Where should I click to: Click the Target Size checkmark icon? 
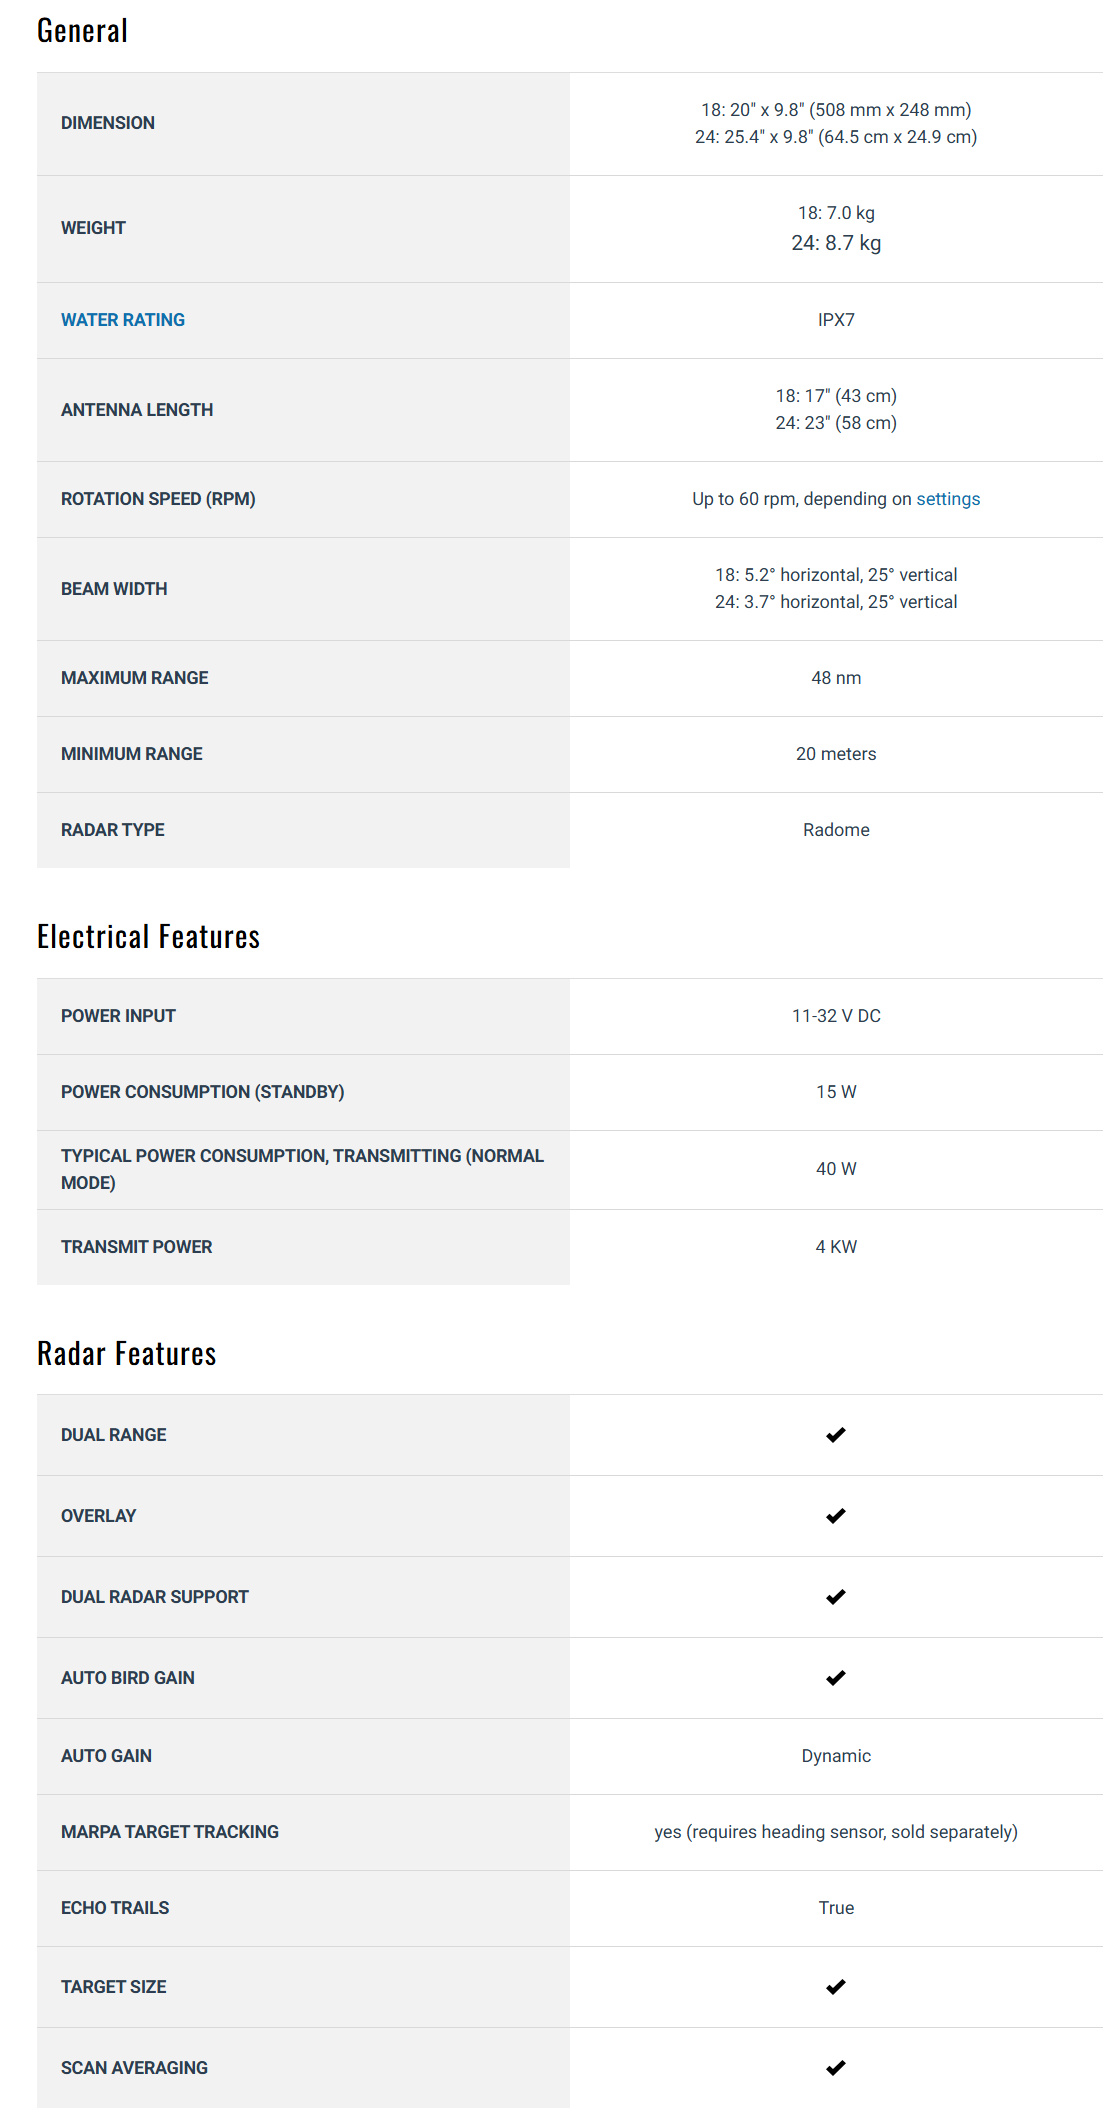point(836,1987)
